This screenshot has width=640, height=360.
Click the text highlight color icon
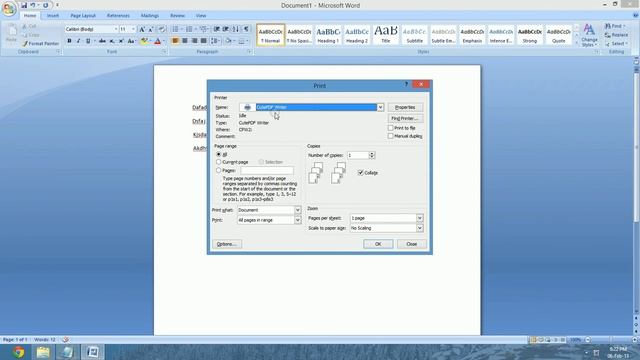(x=144, y=41)
